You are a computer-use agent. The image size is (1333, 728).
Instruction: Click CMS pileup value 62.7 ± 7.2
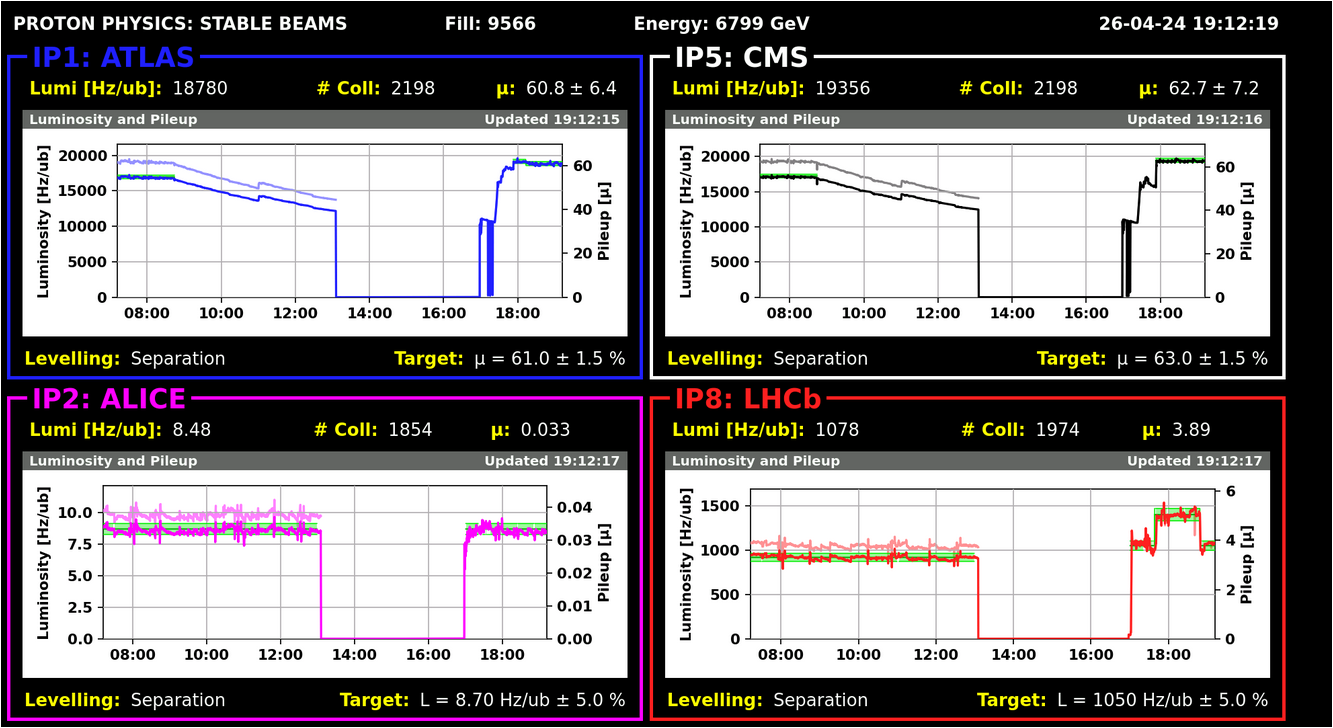coord(1213,88)
